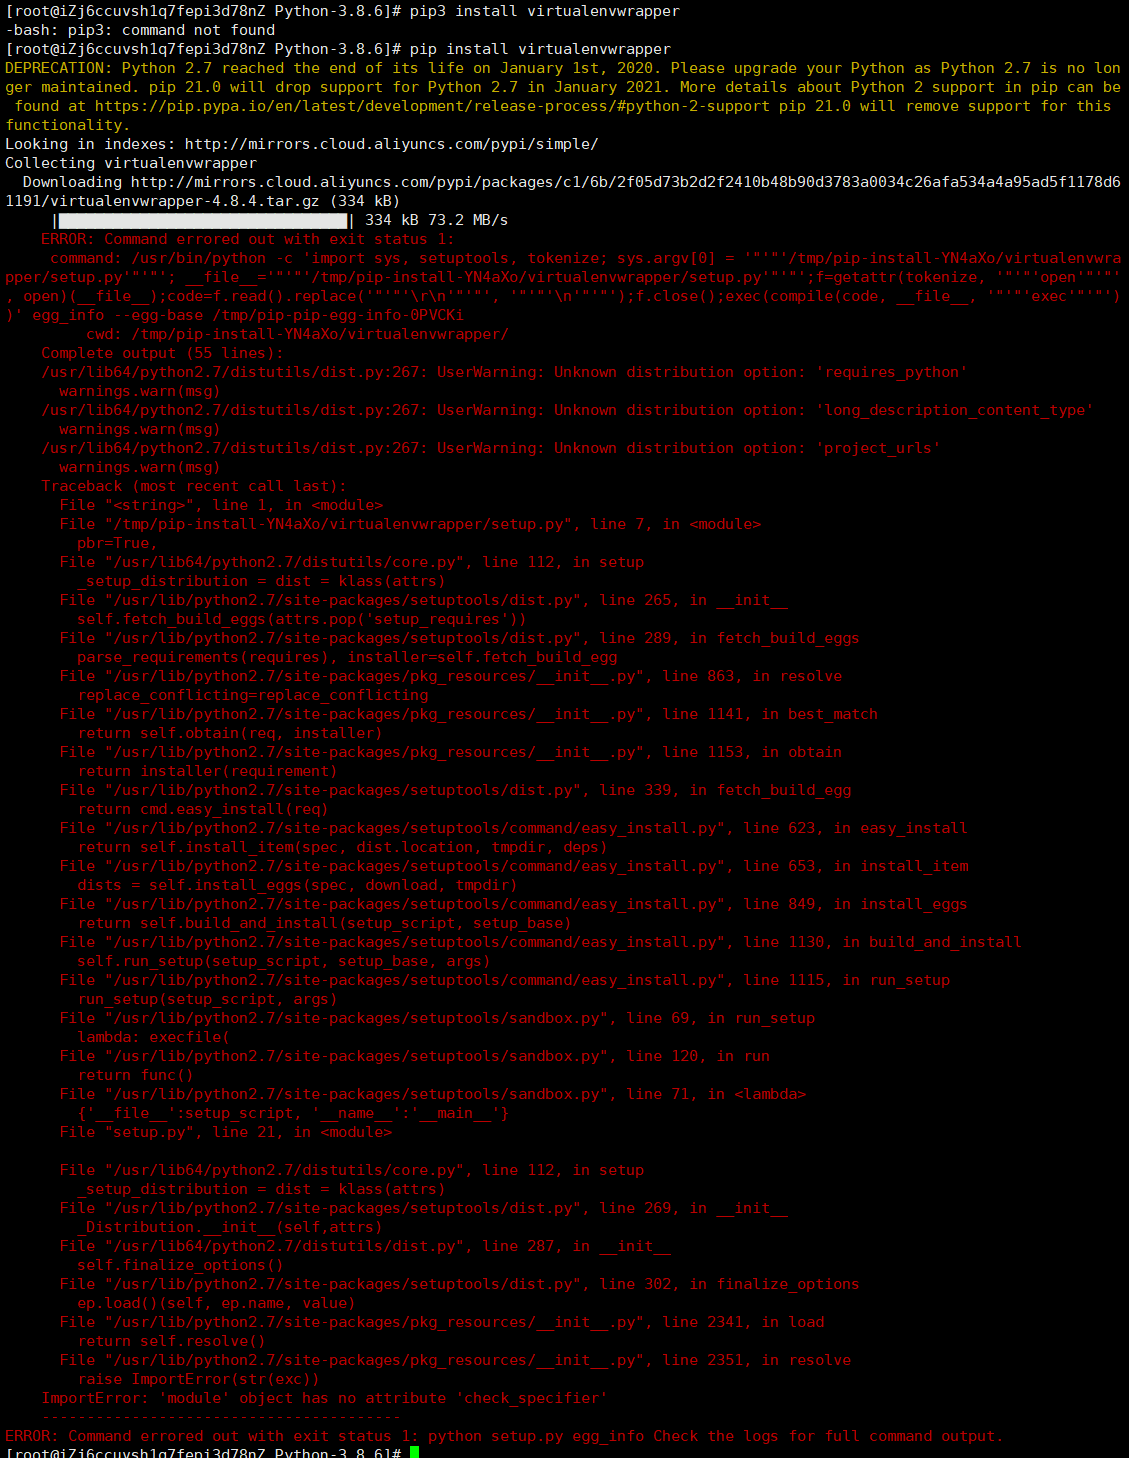Click the 'line 269, in __init__' traceback line
The height and width of the screenshot is (1458, 1129).
pos(423,1208)
